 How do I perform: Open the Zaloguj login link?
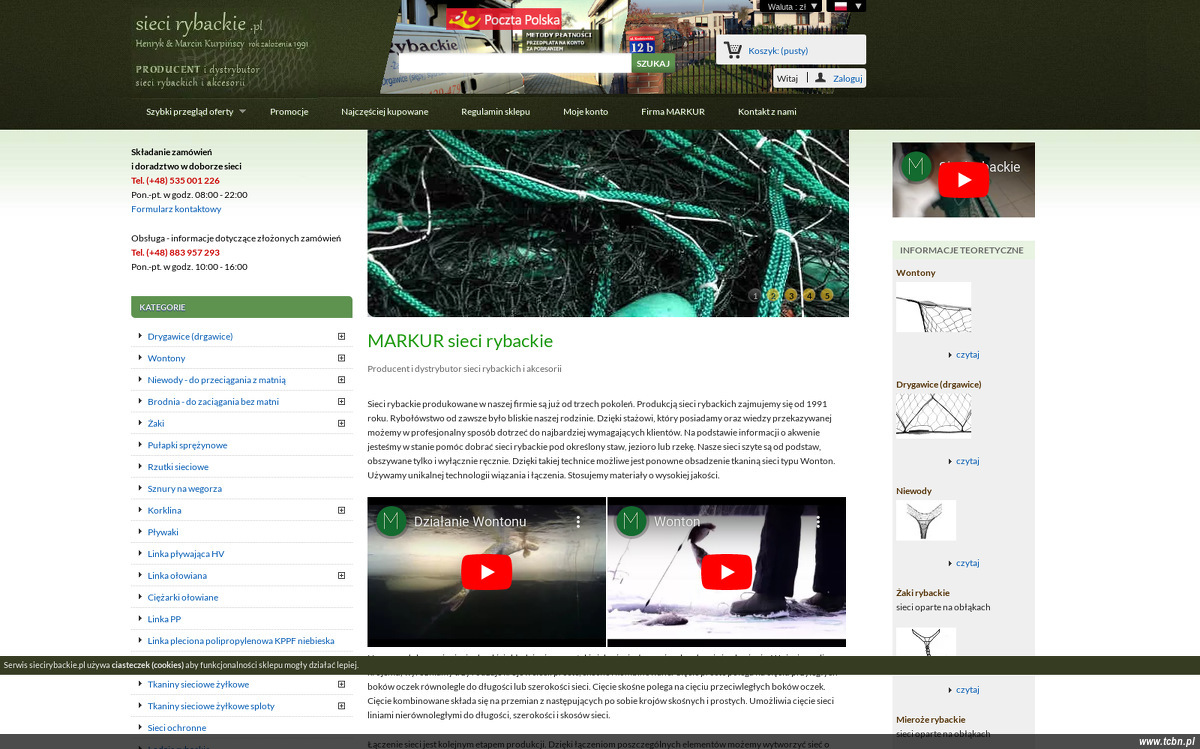(x=848, y=78)
